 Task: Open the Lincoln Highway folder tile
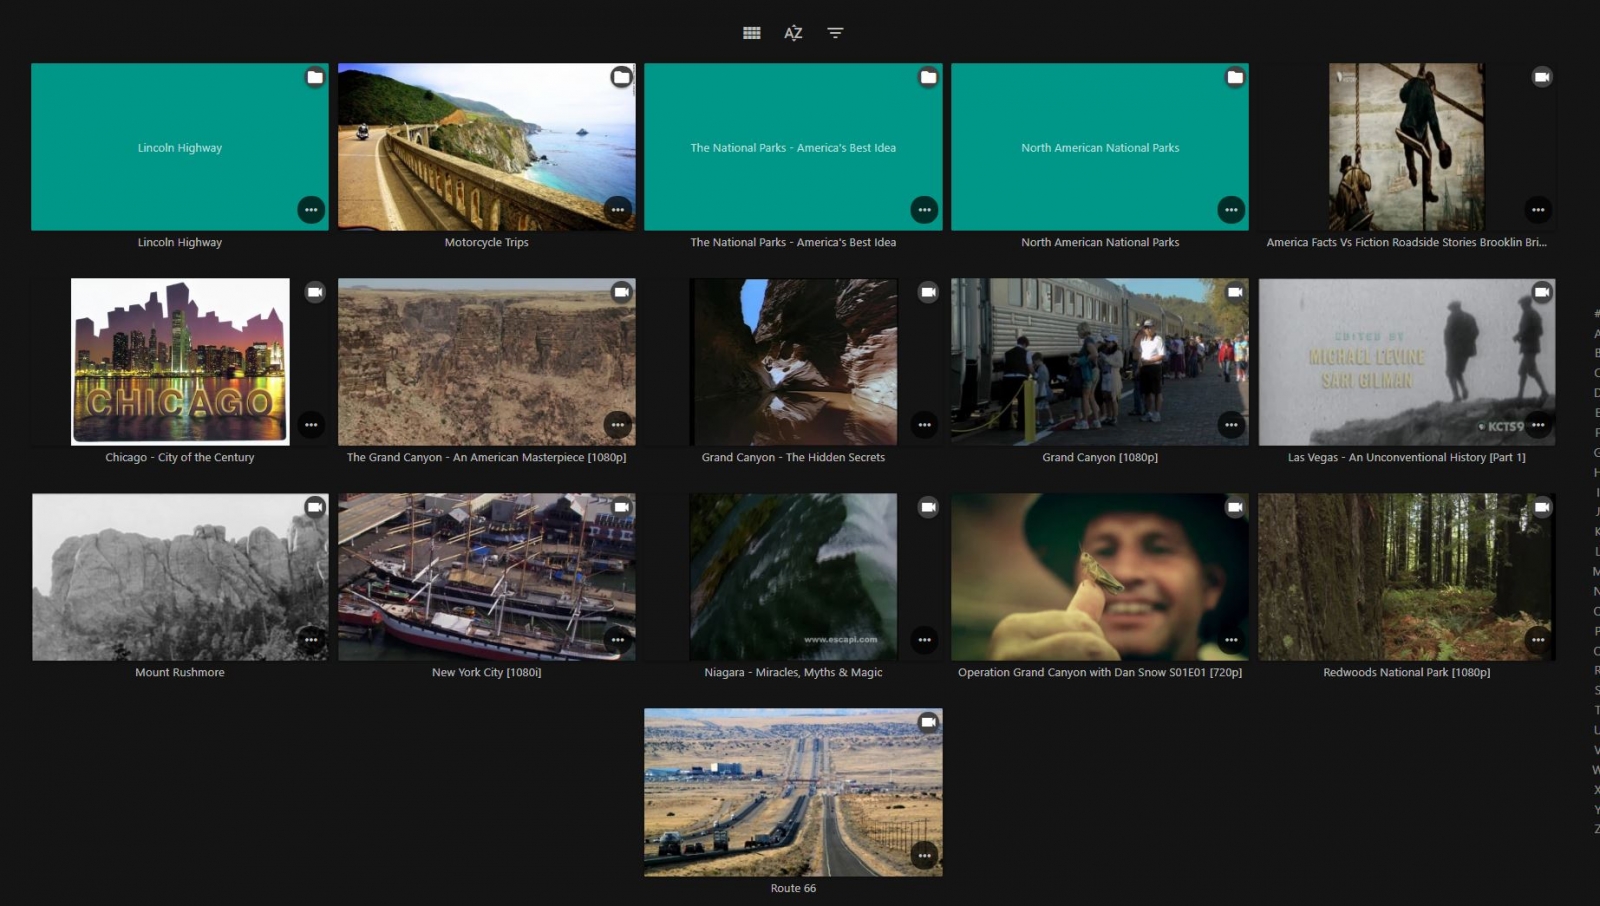(180, 147)
